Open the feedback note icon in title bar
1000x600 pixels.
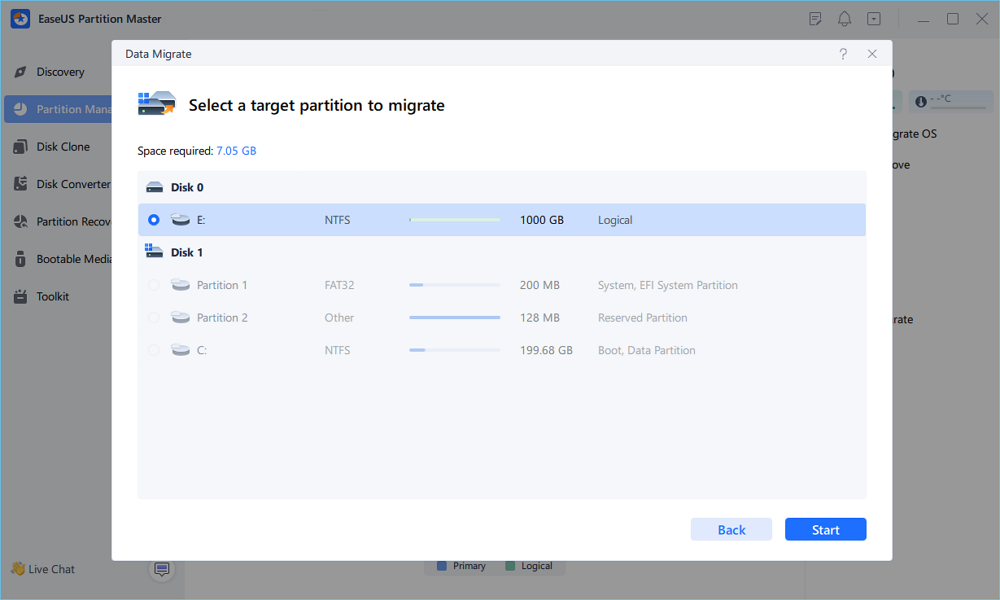pos(815,19)
